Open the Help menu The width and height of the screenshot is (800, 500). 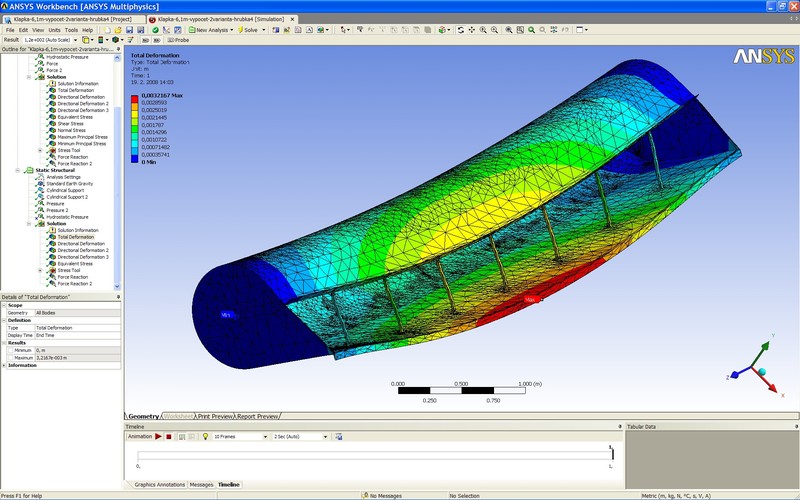pos(88,30)
